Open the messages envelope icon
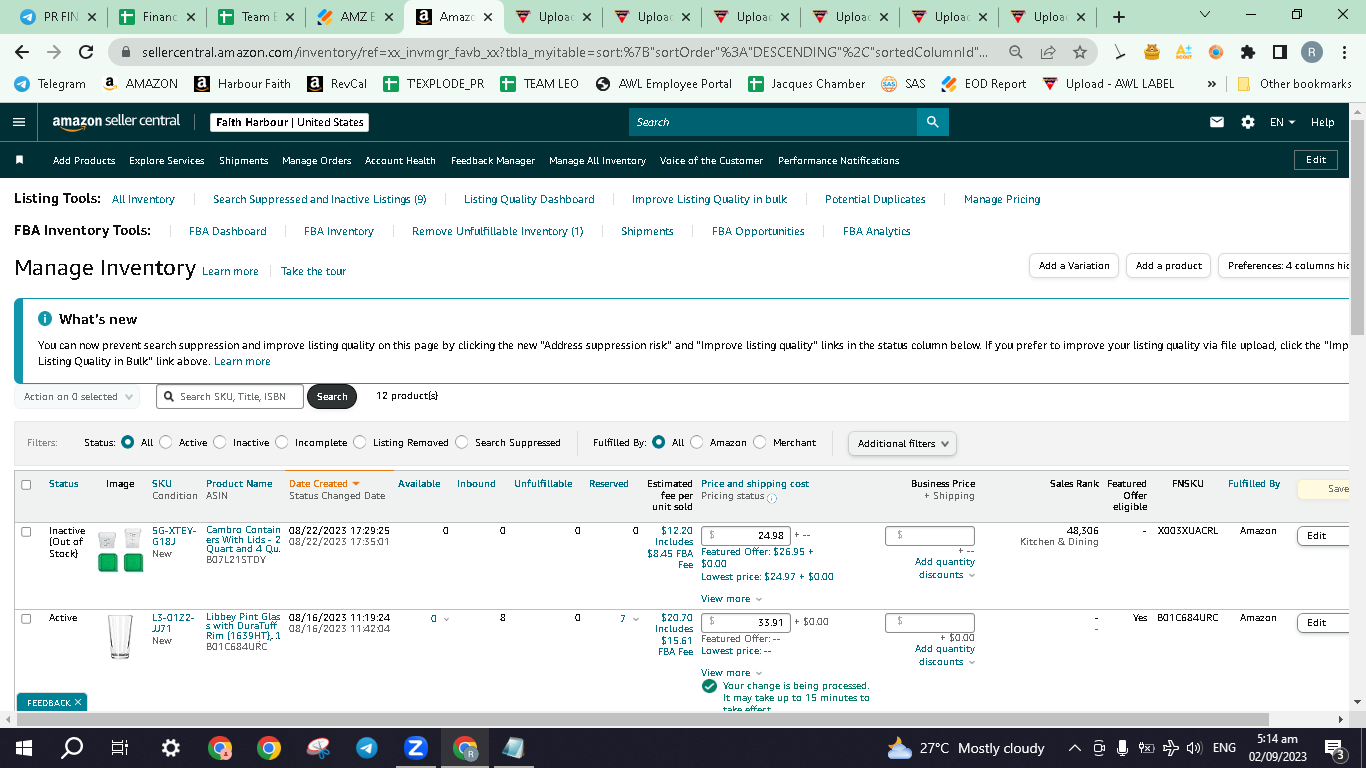Image resolution: width=1366 pixels, height=768 pixels. click(x=1217, y=122)
